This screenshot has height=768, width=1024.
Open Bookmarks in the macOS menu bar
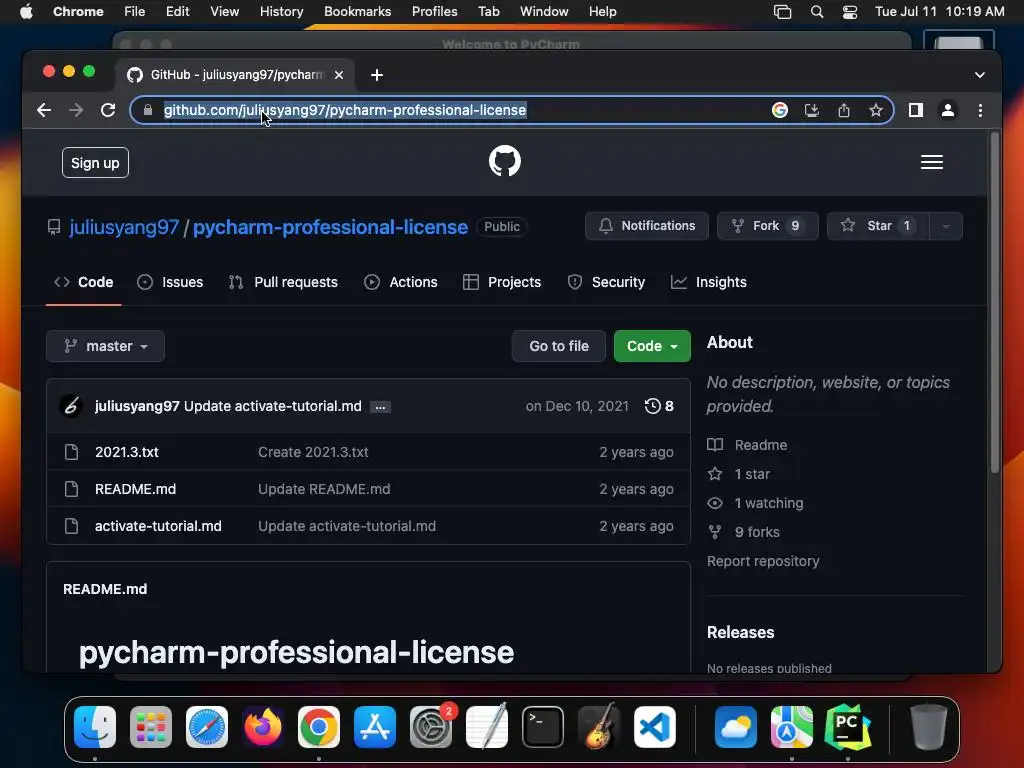tap(357, 11)
